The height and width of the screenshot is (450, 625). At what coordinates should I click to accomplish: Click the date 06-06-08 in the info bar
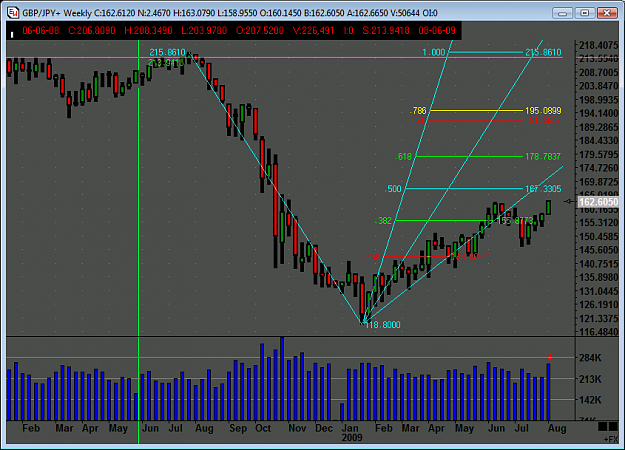(41, 30)
